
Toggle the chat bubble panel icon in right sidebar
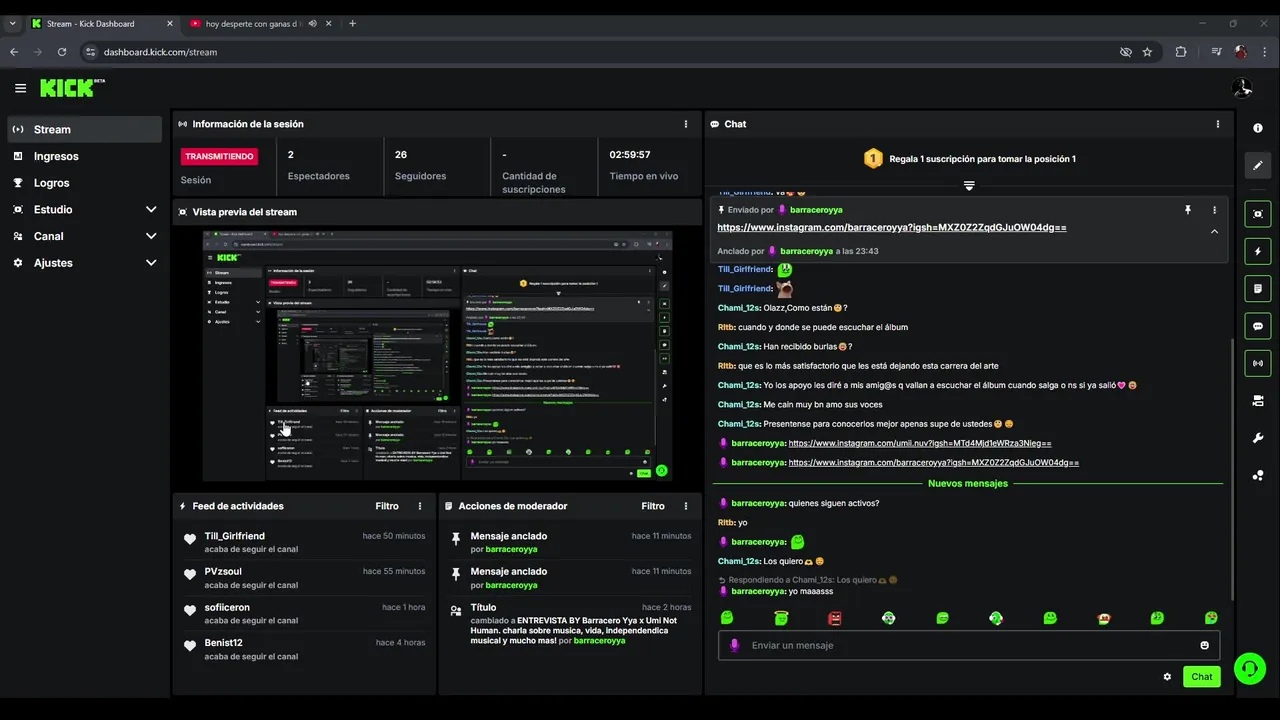pyautogui.click(x=1258, y=326)
